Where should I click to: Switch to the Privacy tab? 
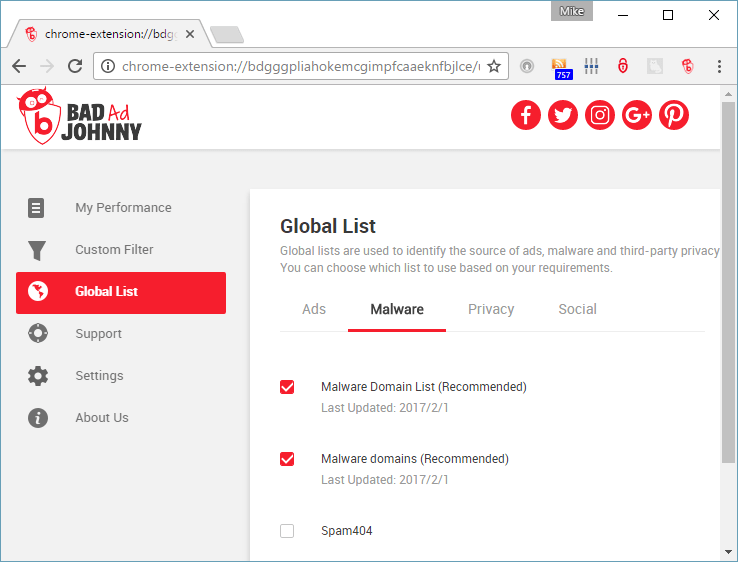pyautogui.click(x=491, y=309)
